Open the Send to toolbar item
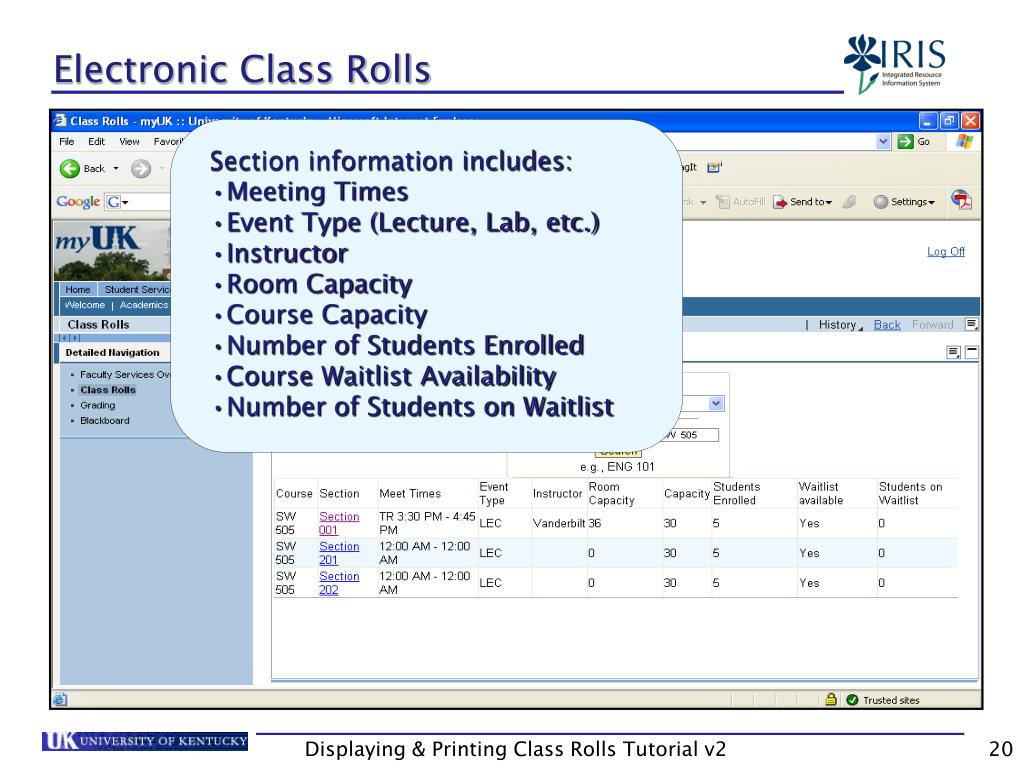 803,202
